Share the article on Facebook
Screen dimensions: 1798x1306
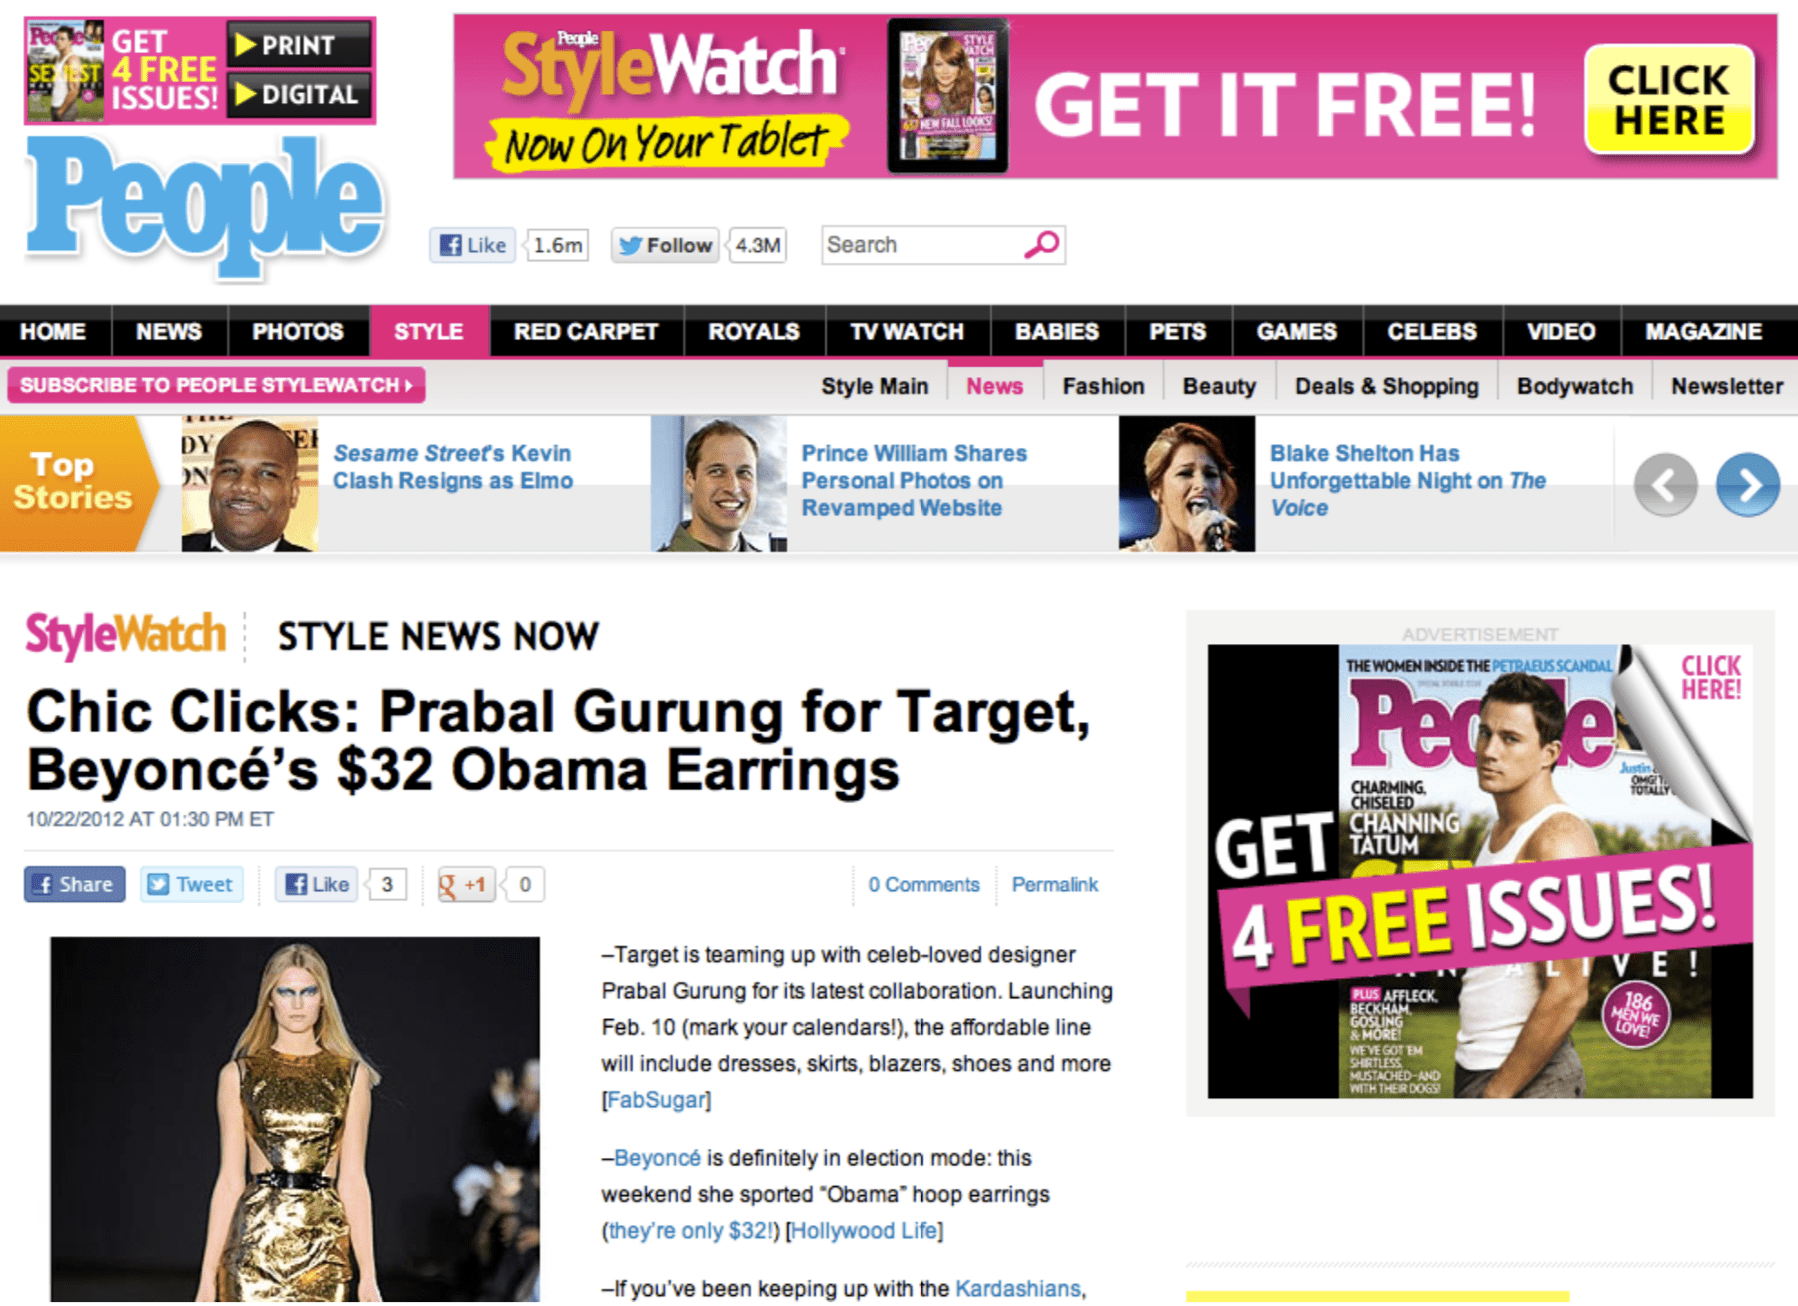(x=75, y=884)
